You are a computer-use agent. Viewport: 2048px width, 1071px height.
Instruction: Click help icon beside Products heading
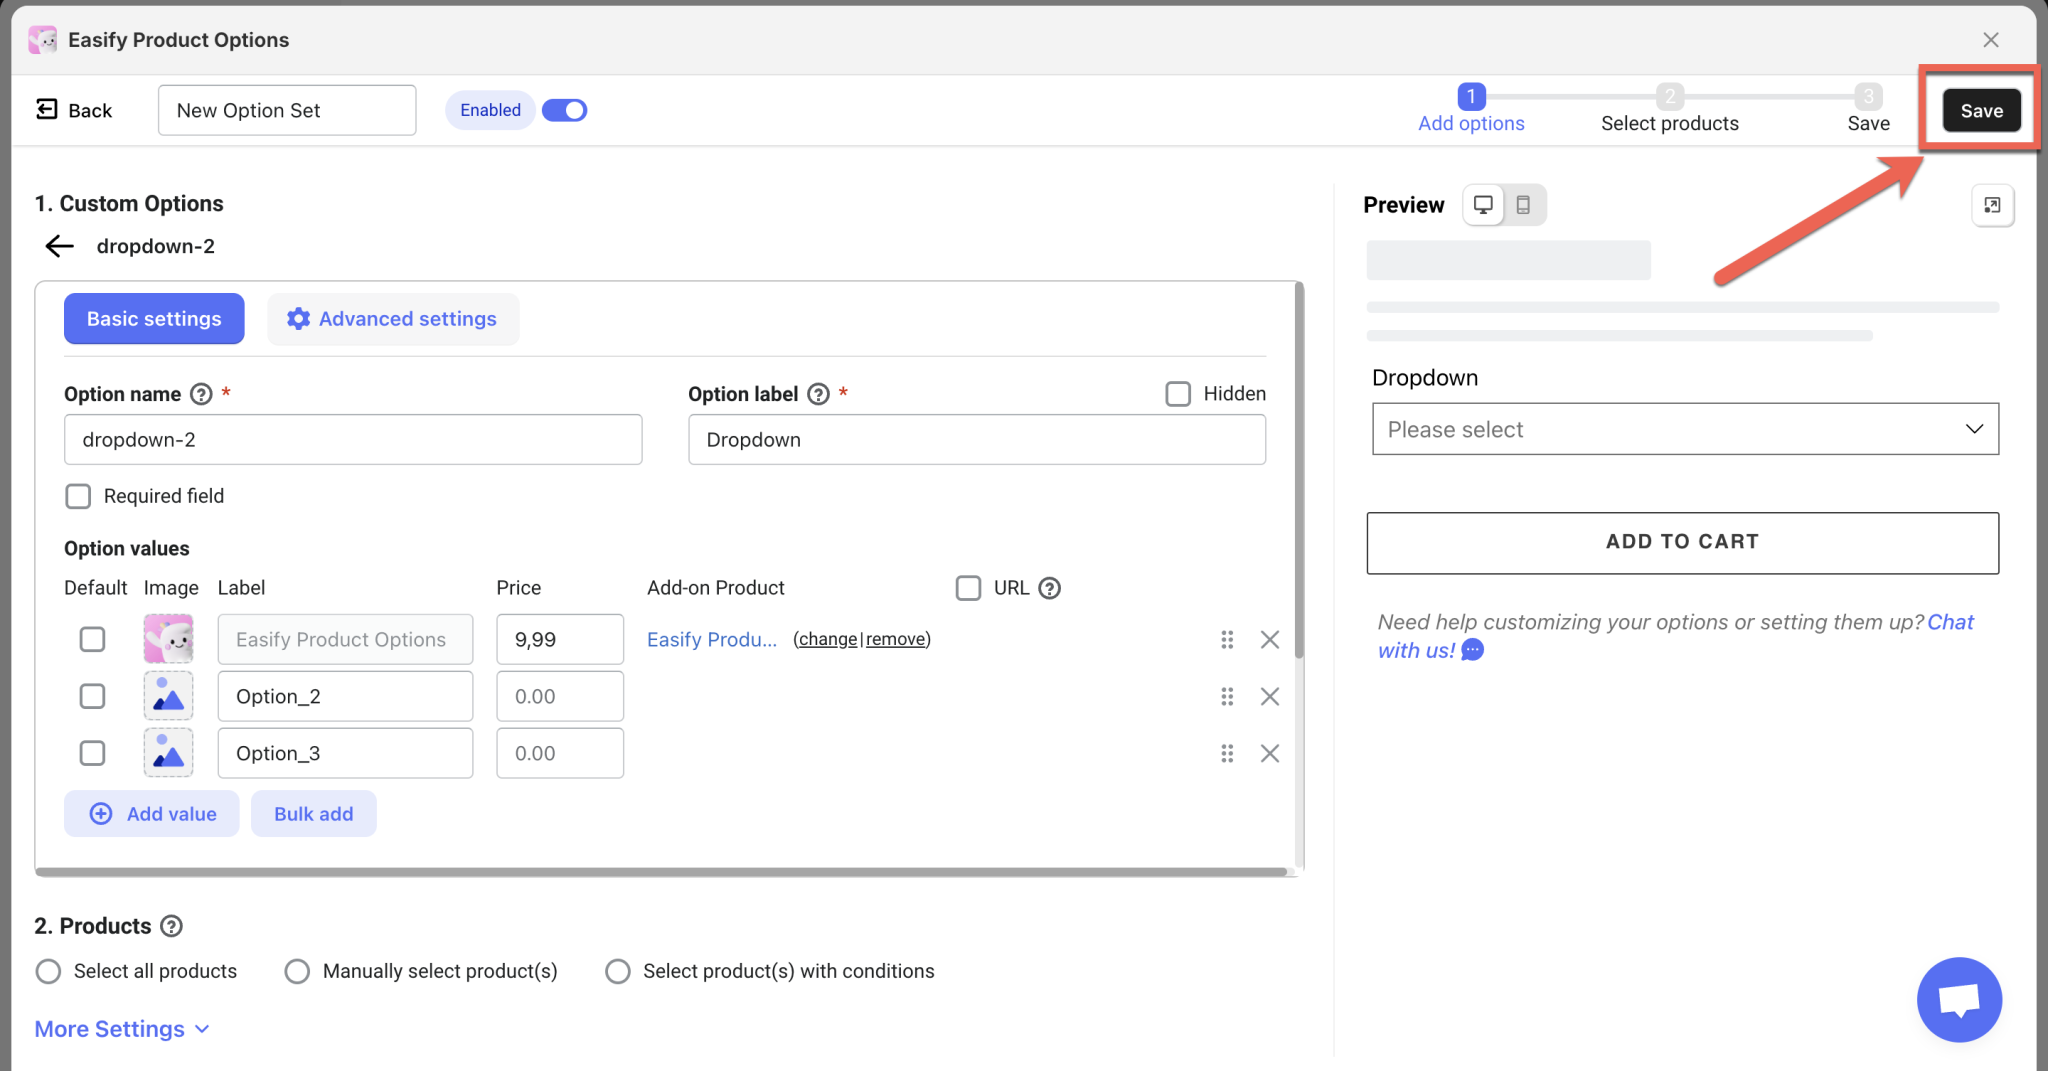(x=172, y=926)
